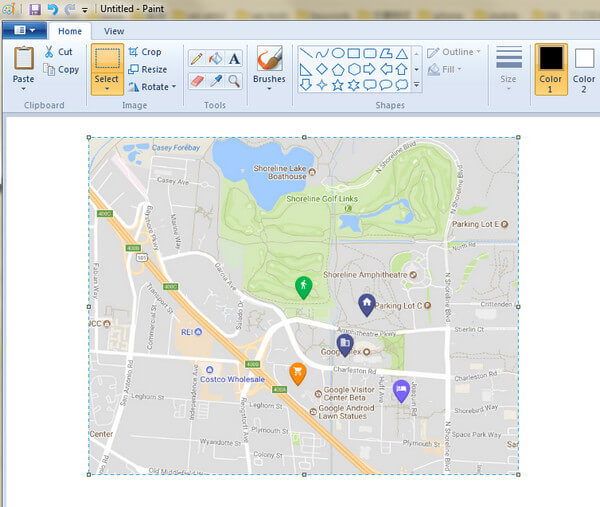Click the Copy button
Image resolution: width=600 pixels, height=507 pixels.
point(61,70)
